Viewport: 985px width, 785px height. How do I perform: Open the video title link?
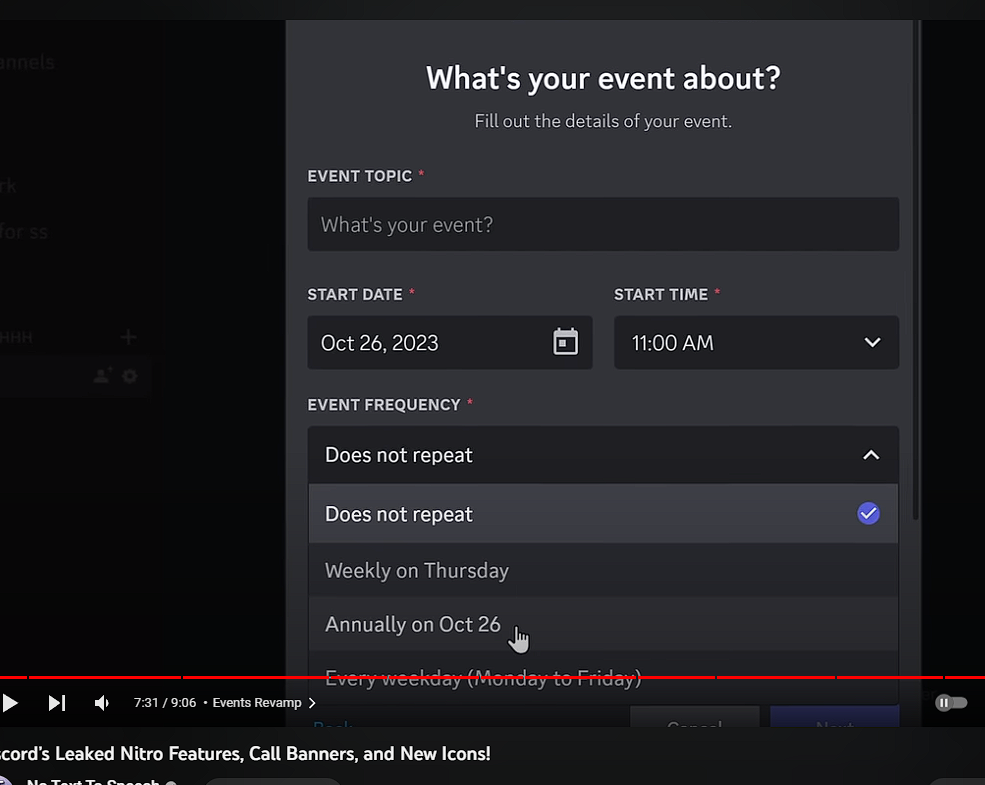pyautogui.click(x=245, y=754)
